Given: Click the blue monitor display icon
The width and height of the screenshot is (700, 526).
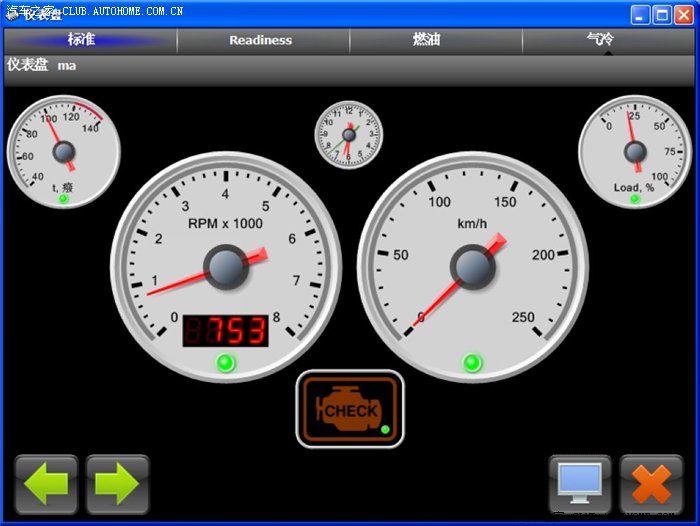Looking at the screenshot, I should [580, 485].
